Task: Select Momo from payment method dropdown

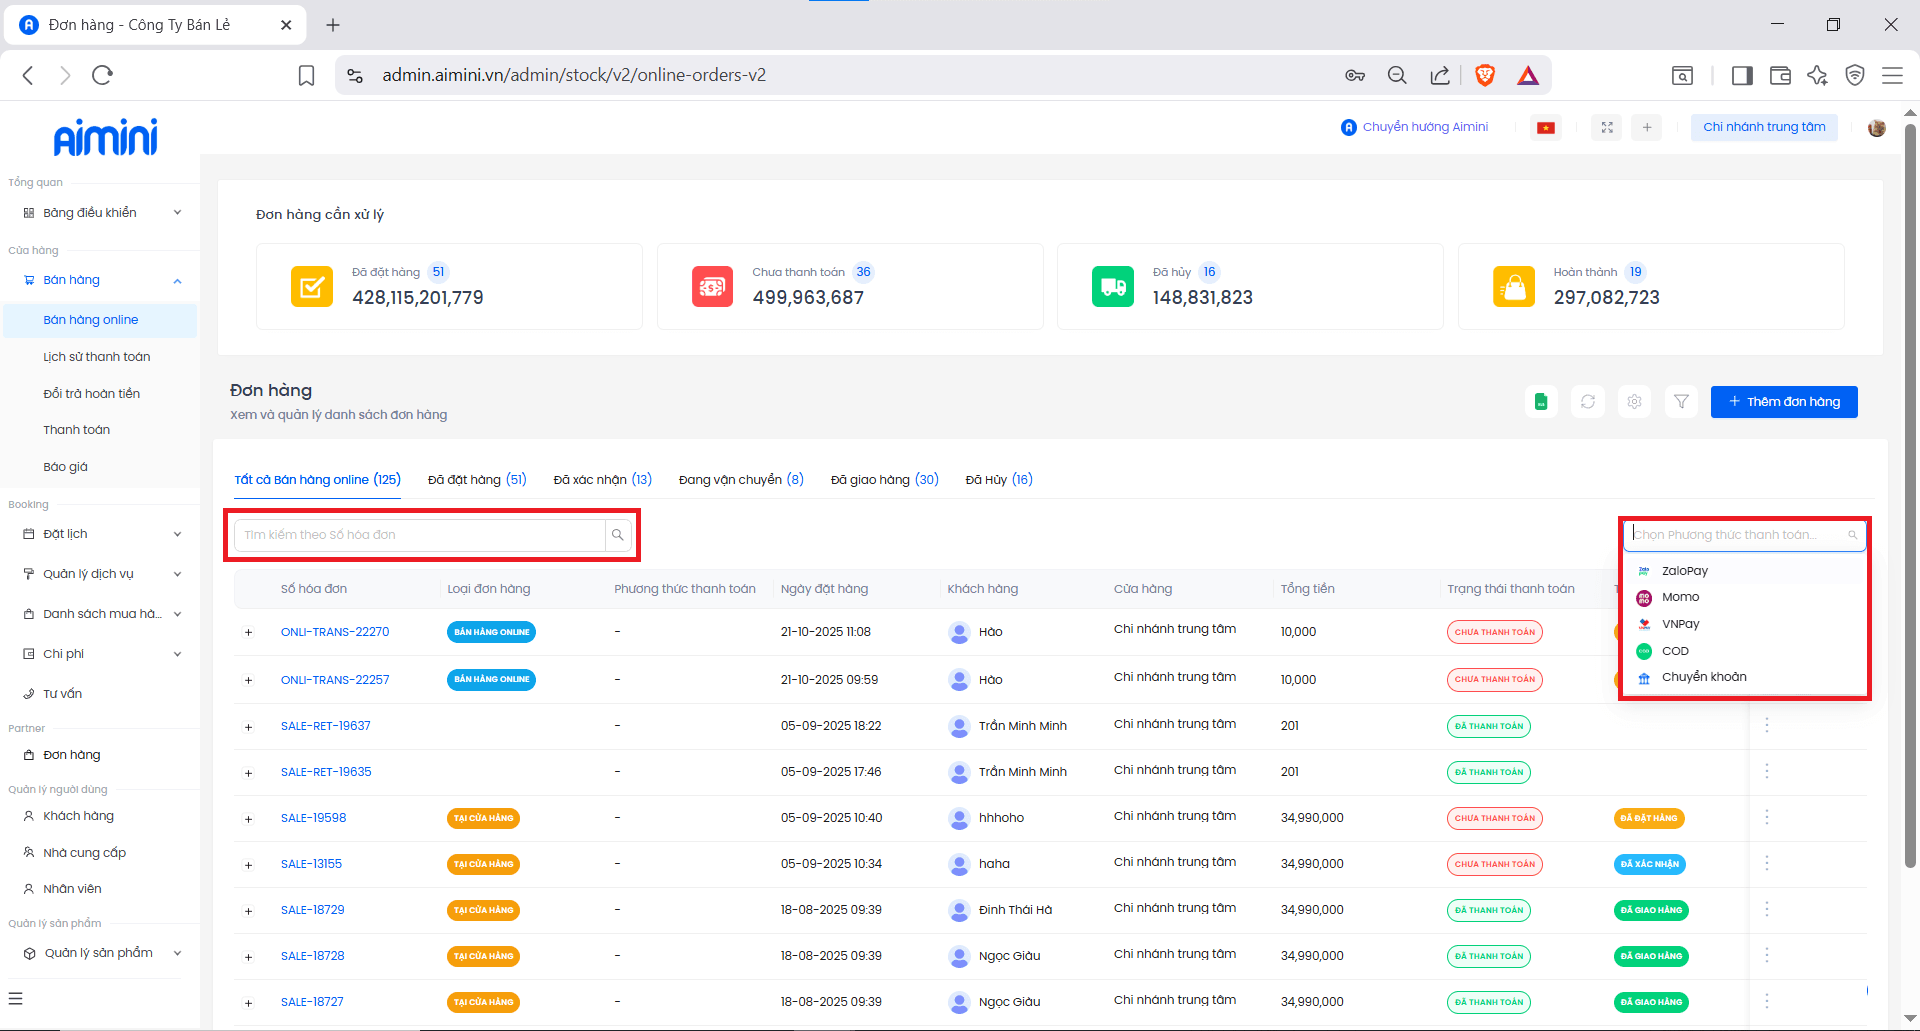Action: 1680,597
